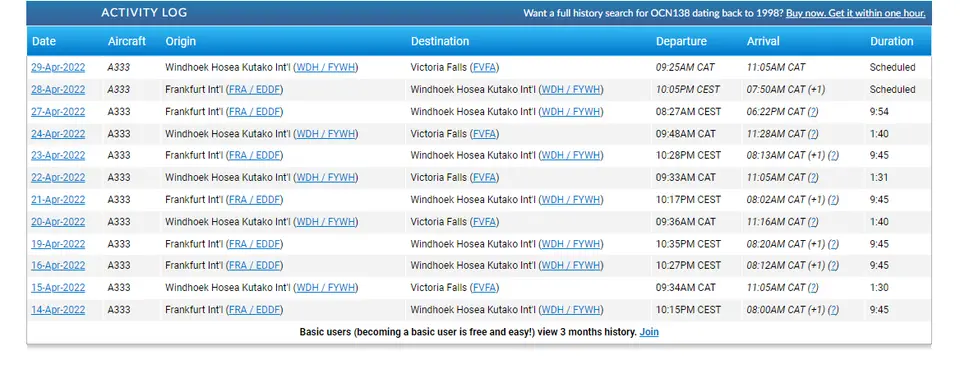Click arrival question mark in 21-Apr row
Viewport: 960px width, 365px height.
tap(833, 200)
